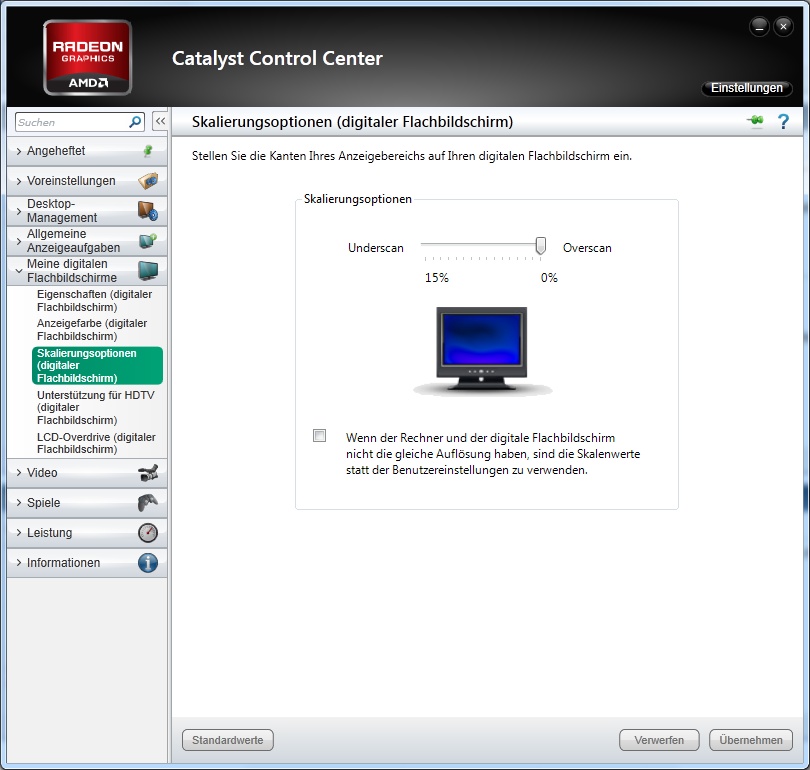Click the Voreinstellungen presets icon
The image size is (810, 770).
[148, 181]
